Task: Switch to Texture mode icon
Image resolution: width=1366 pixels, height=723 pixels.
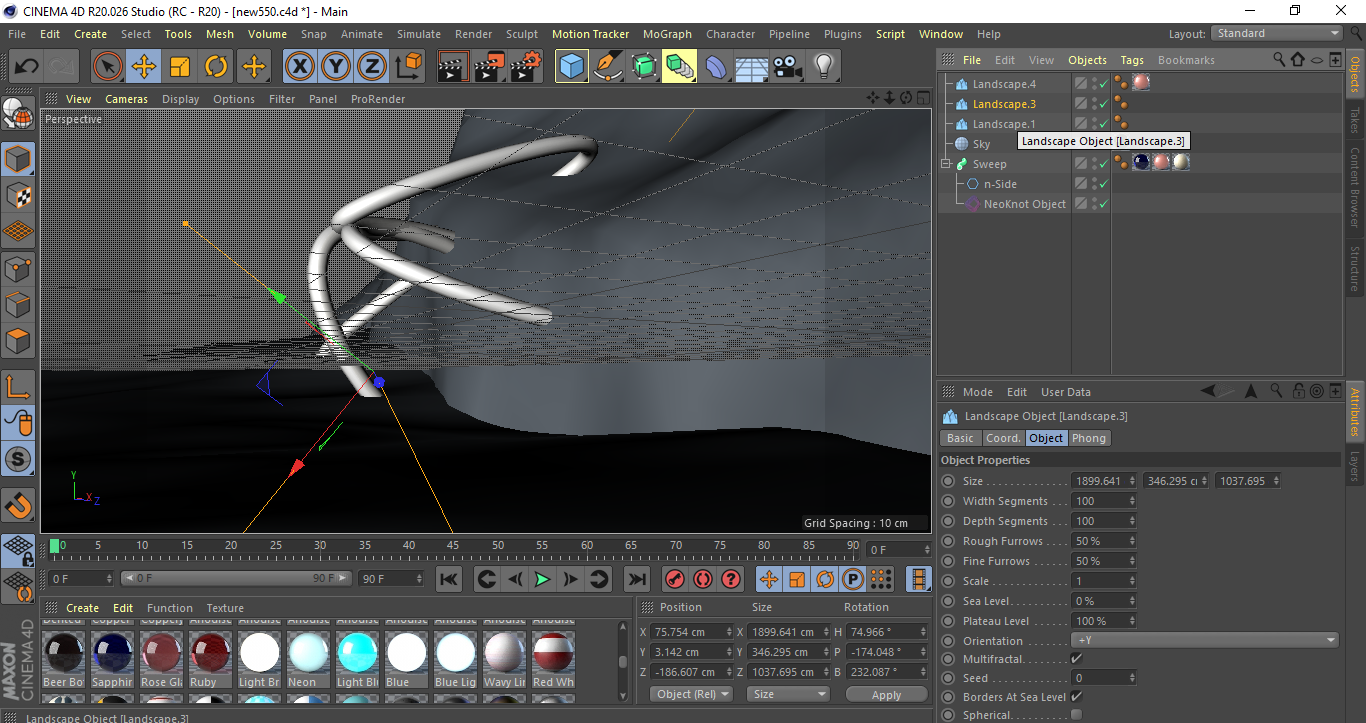Action: click(18, 195)
